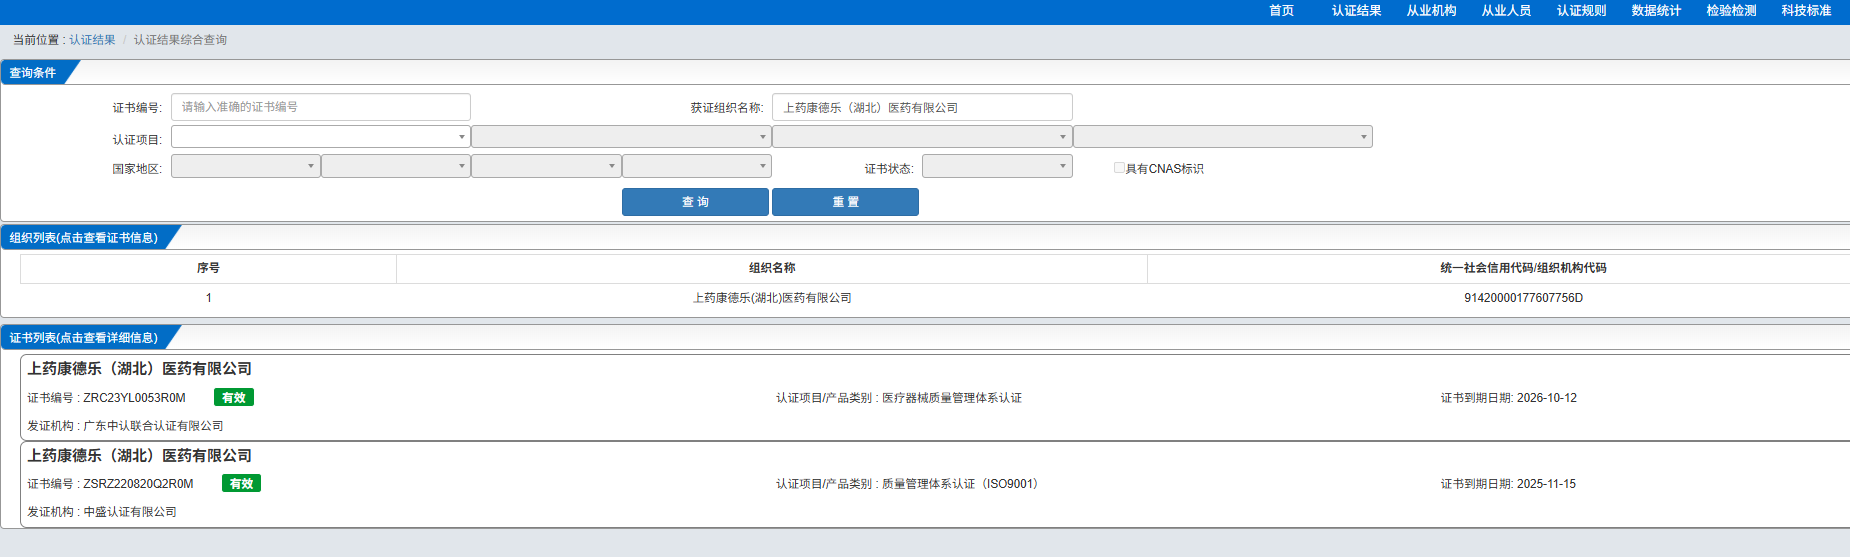Click 有效 badge for ZRC23YL0053R0M
The height and width of the screenshot is (557, 1850).
click(234, 397)
